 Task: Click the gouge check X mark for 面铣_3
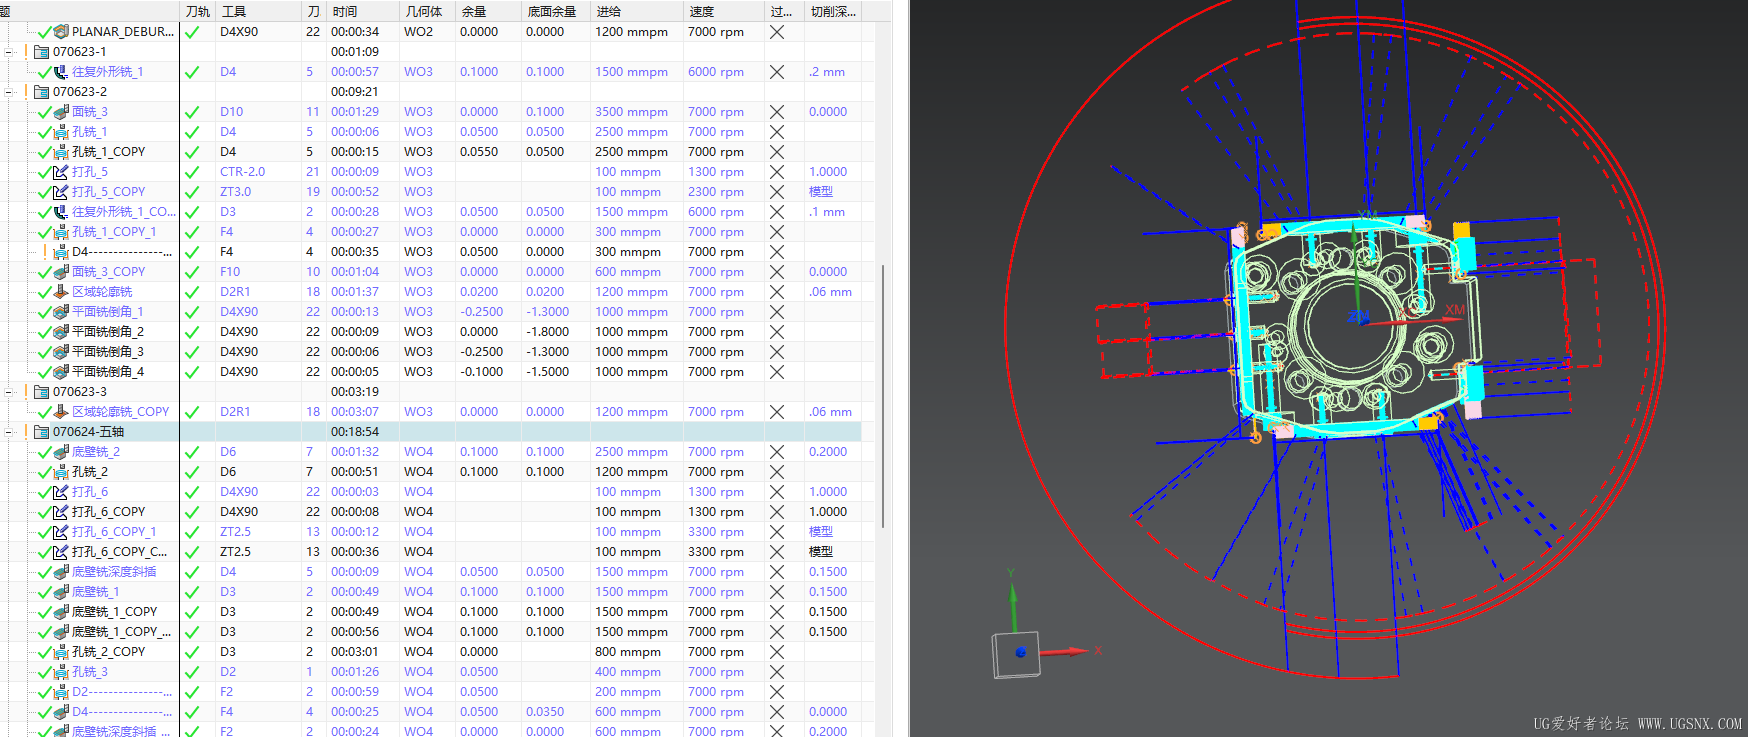pyautogui.click(x=776, y=112)
